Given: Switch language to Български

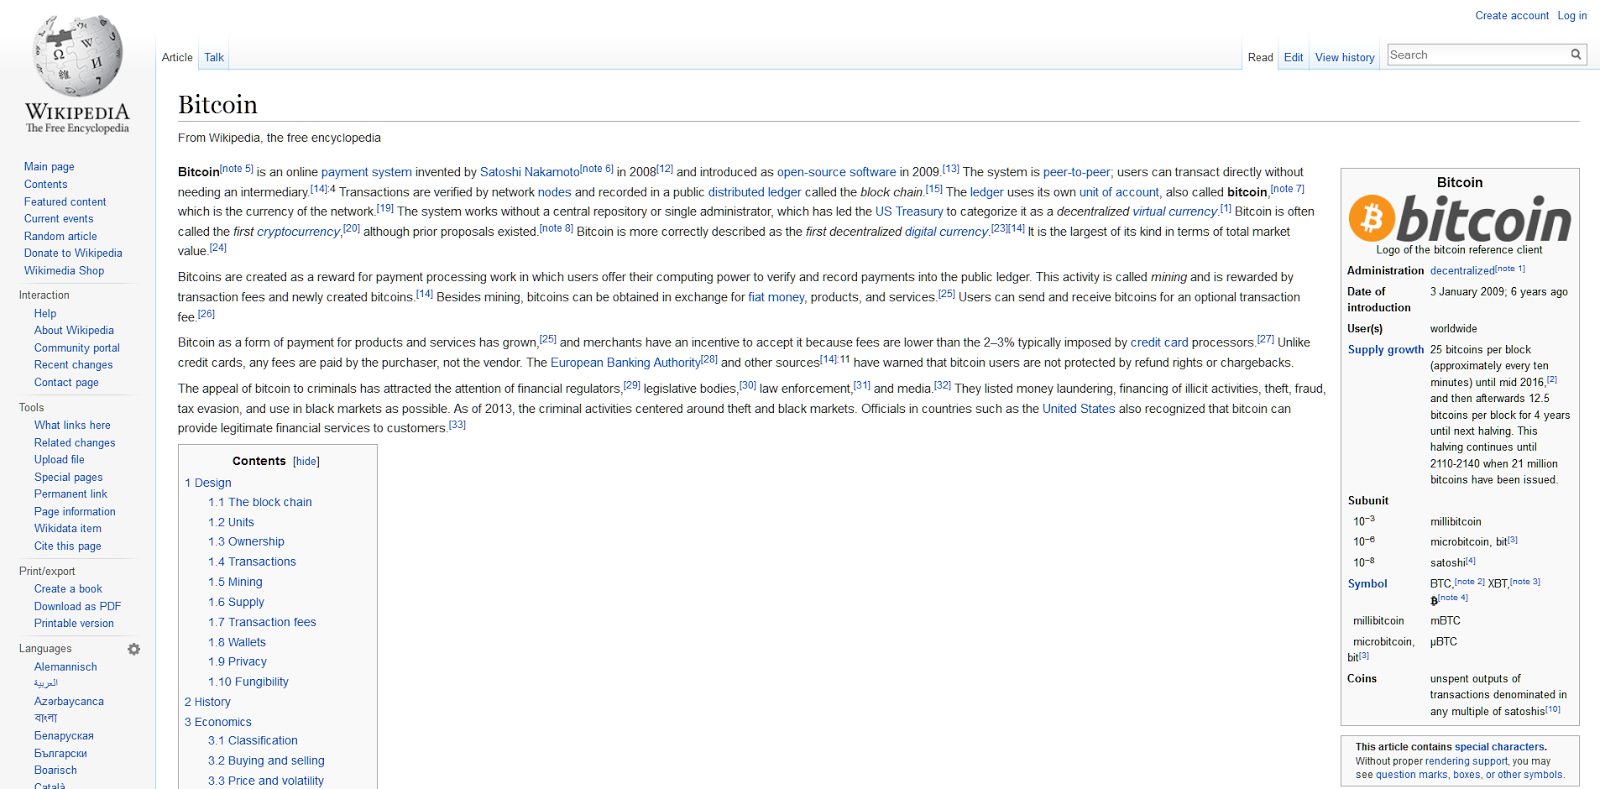Looking at the screenshot, I should point(60,754).
